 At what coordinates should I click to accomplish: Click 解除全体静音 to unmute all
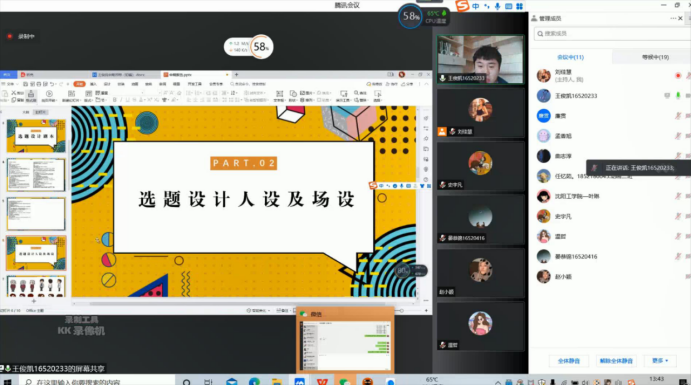pyautogui.click(x=616, y=361)
